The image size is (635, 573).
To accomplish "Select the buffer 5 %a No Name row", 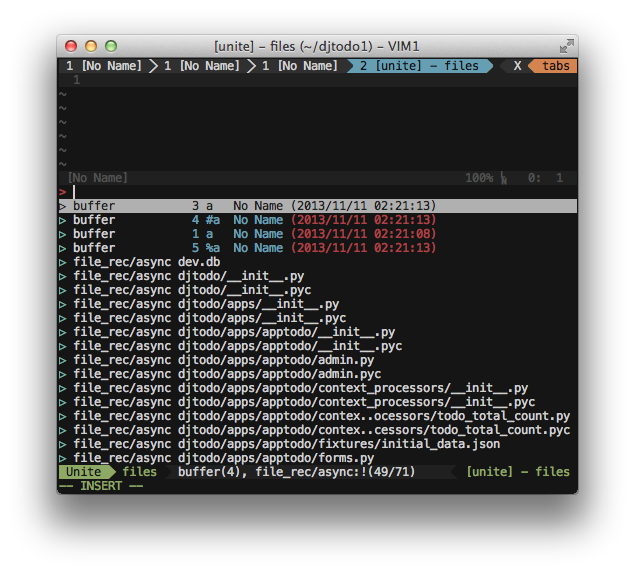I will 318,248.
